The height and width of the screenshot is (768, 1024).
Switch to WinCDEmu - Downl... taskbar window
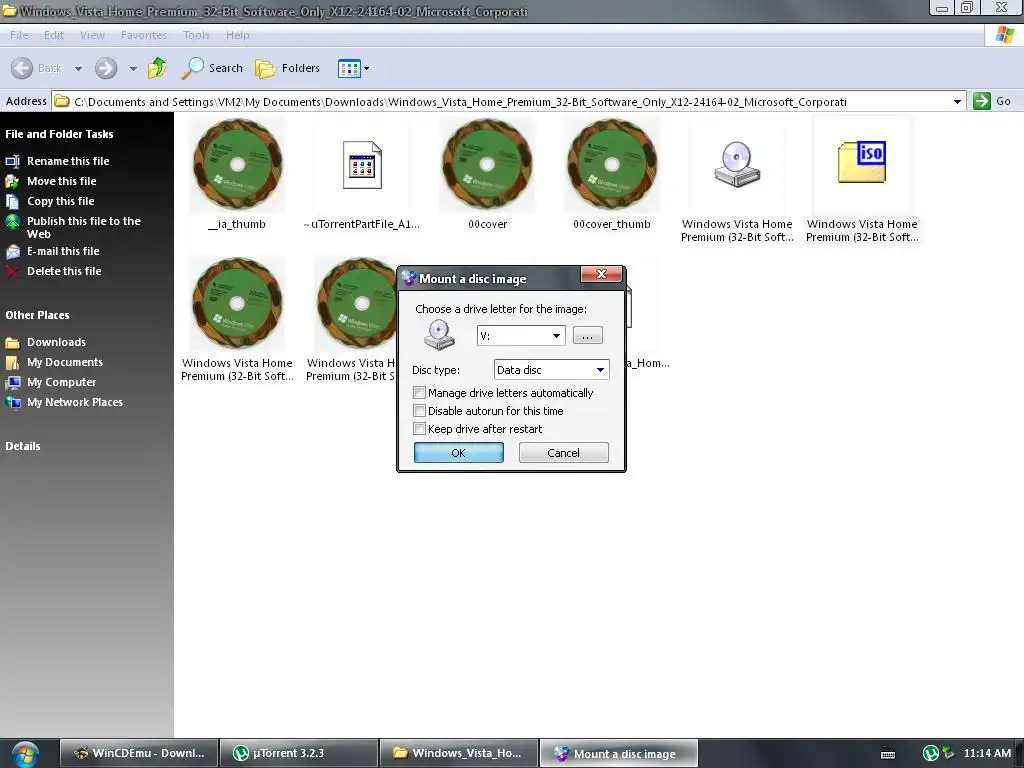pos(140,753)
